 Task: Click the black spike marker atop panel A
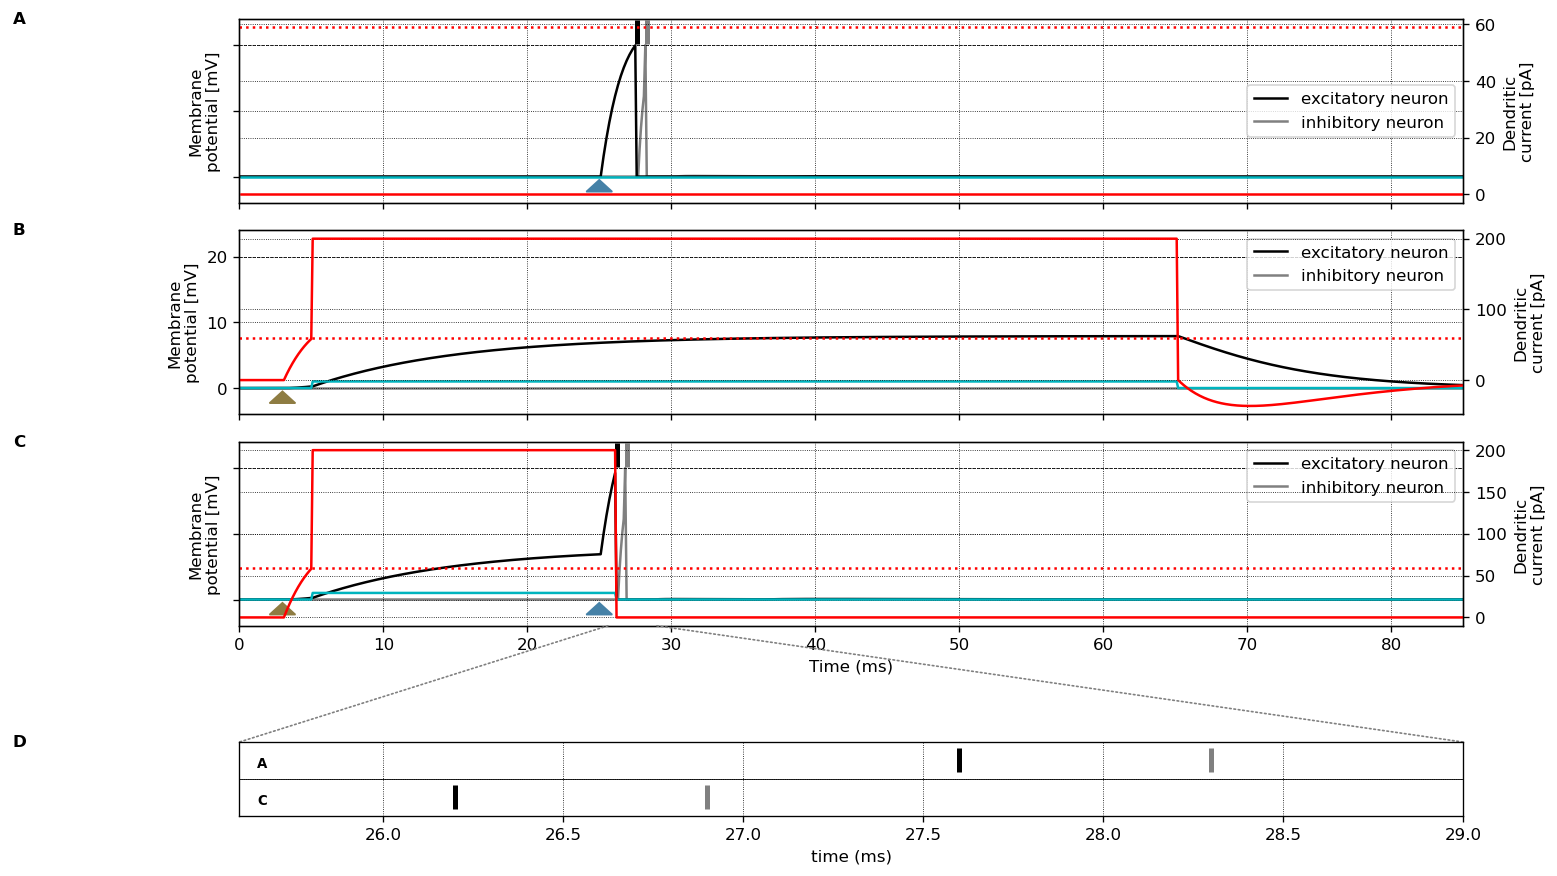pyautogui.click(x=637, y=32)
